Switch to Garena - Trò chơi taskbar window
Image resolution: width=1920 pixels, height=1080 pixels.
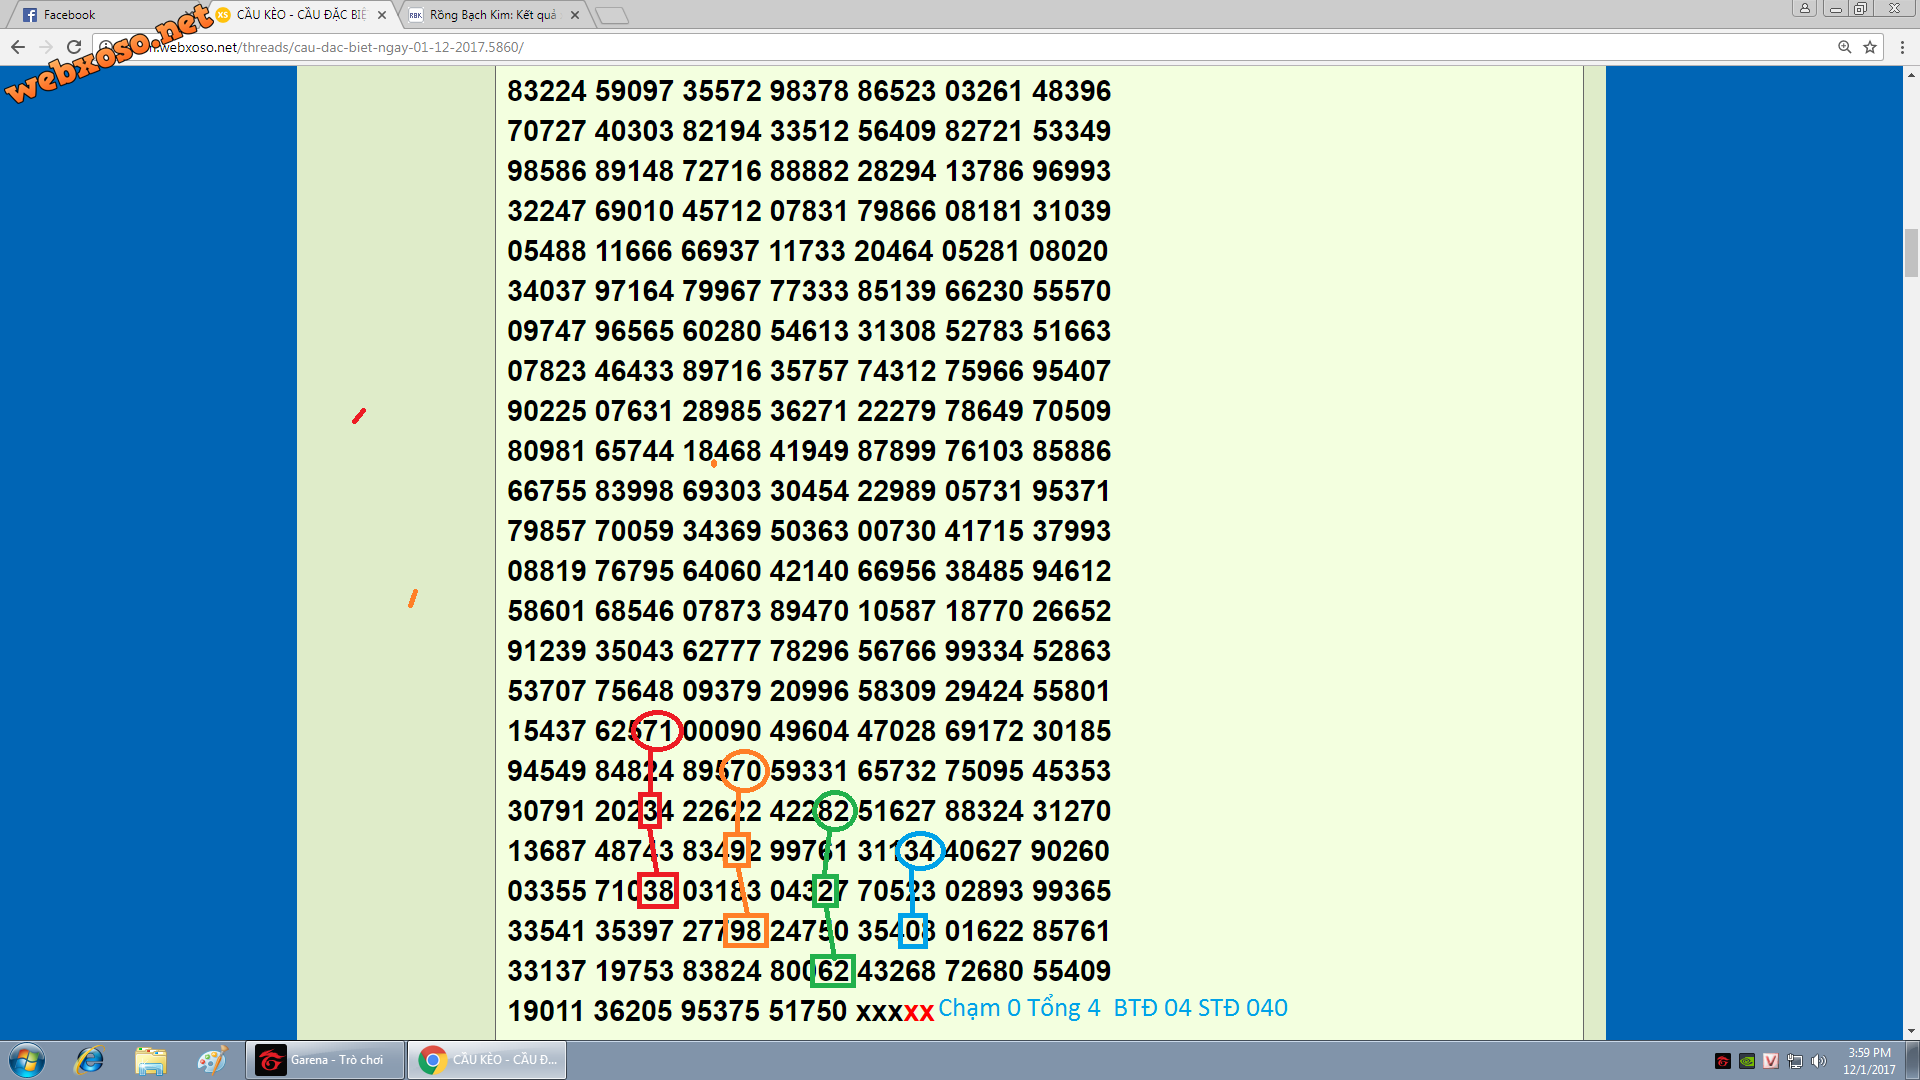pos(325,1060)
